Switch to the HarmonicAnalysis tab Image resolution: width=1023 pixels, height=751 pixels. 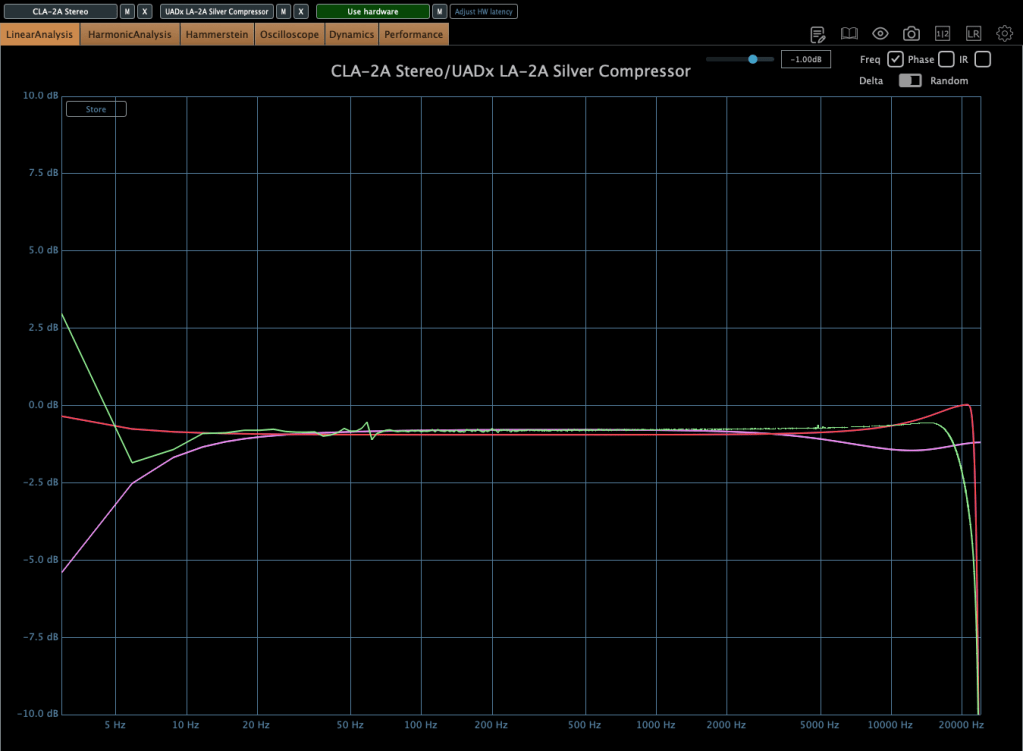pos(131,35)
